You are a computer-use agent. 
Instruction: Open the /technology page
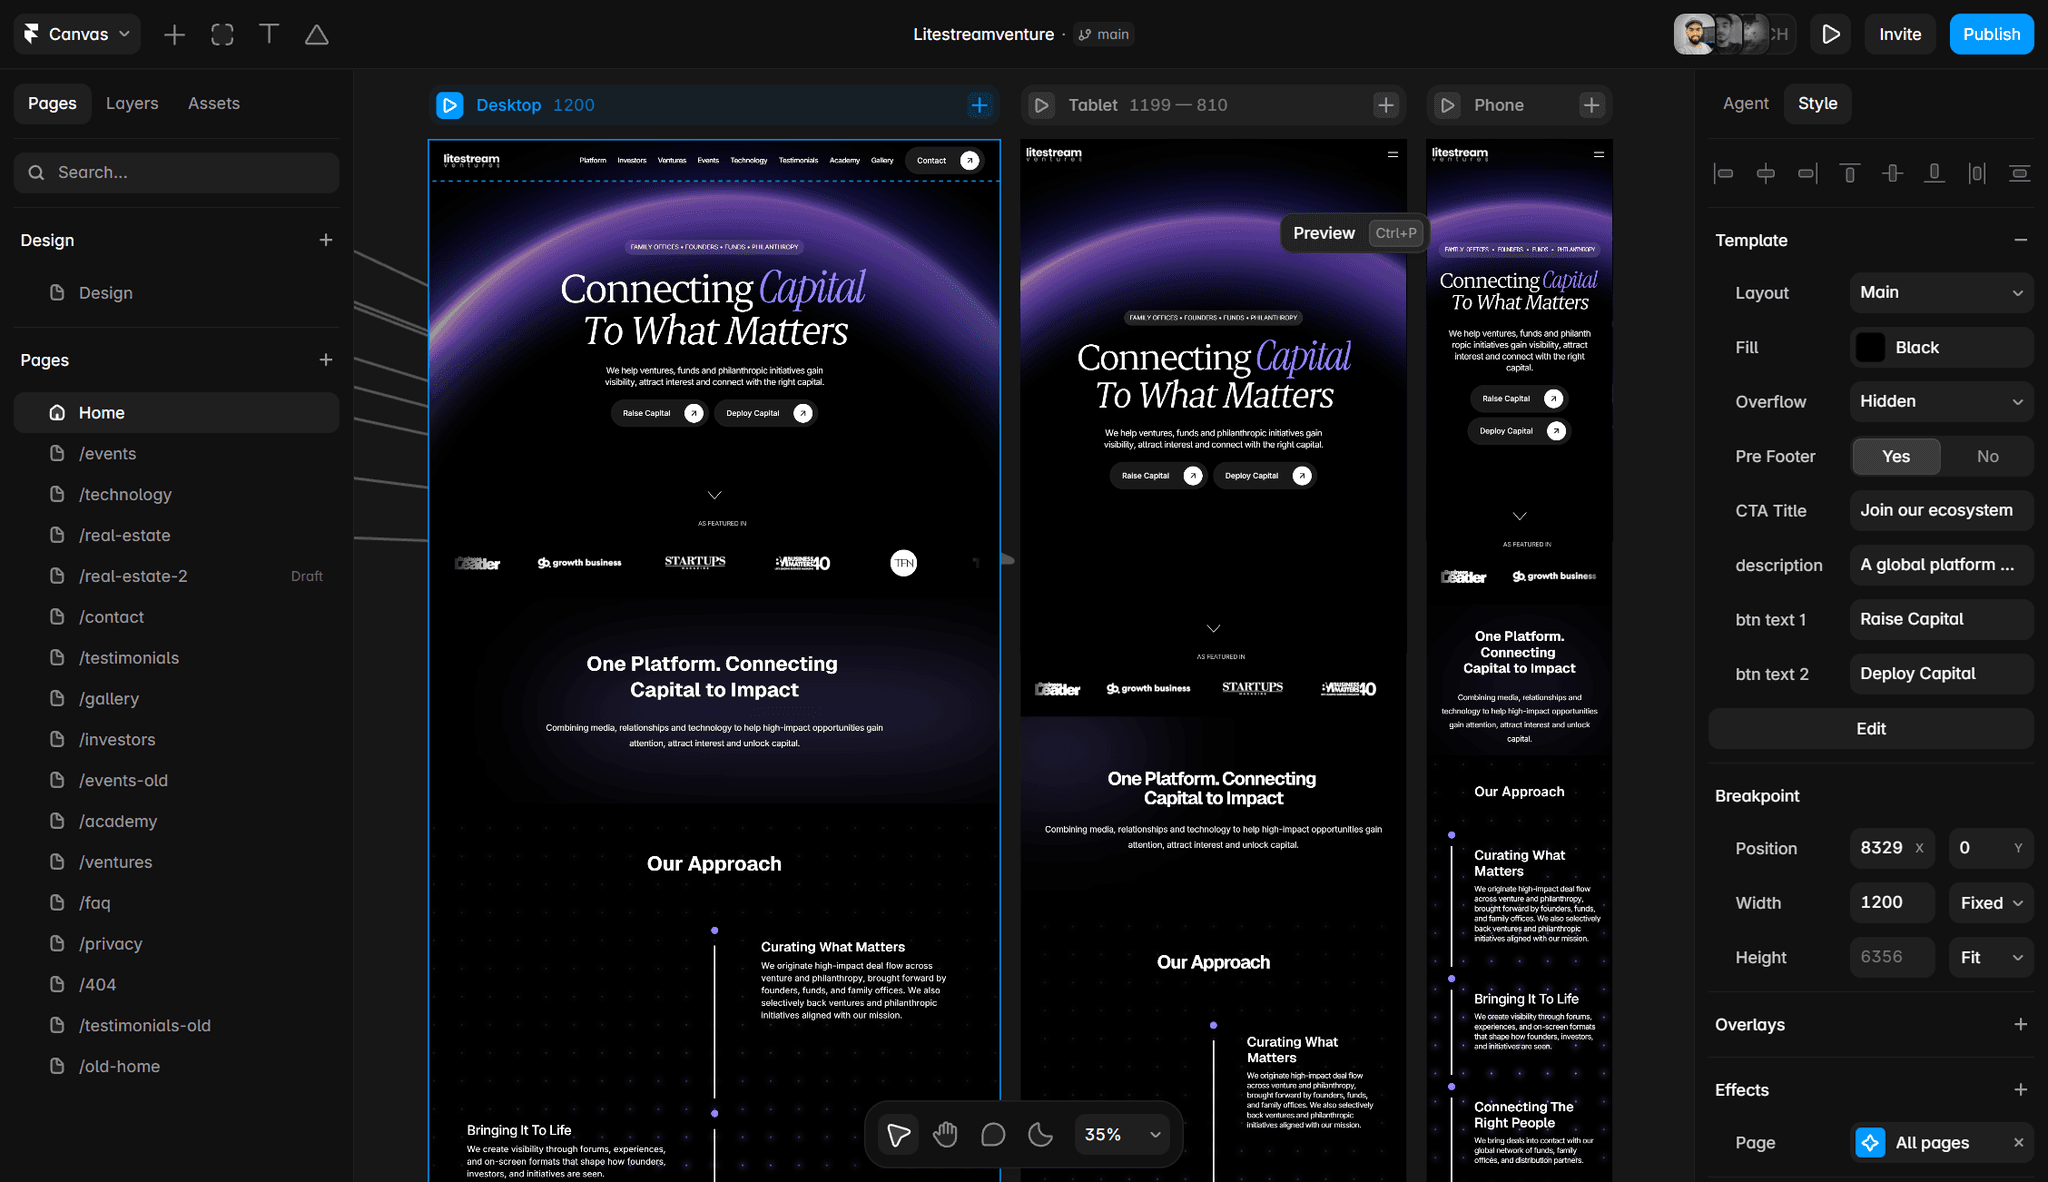click(x=176, y=494)
